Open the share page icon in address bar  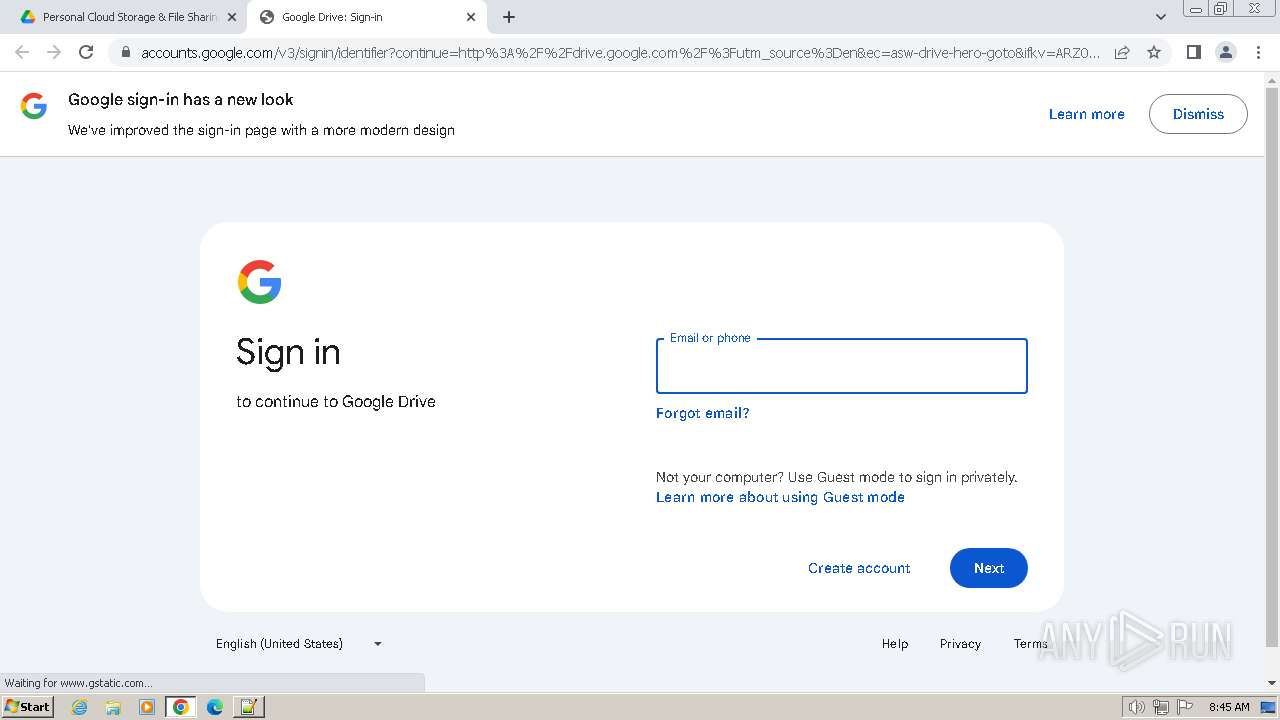1122,52
